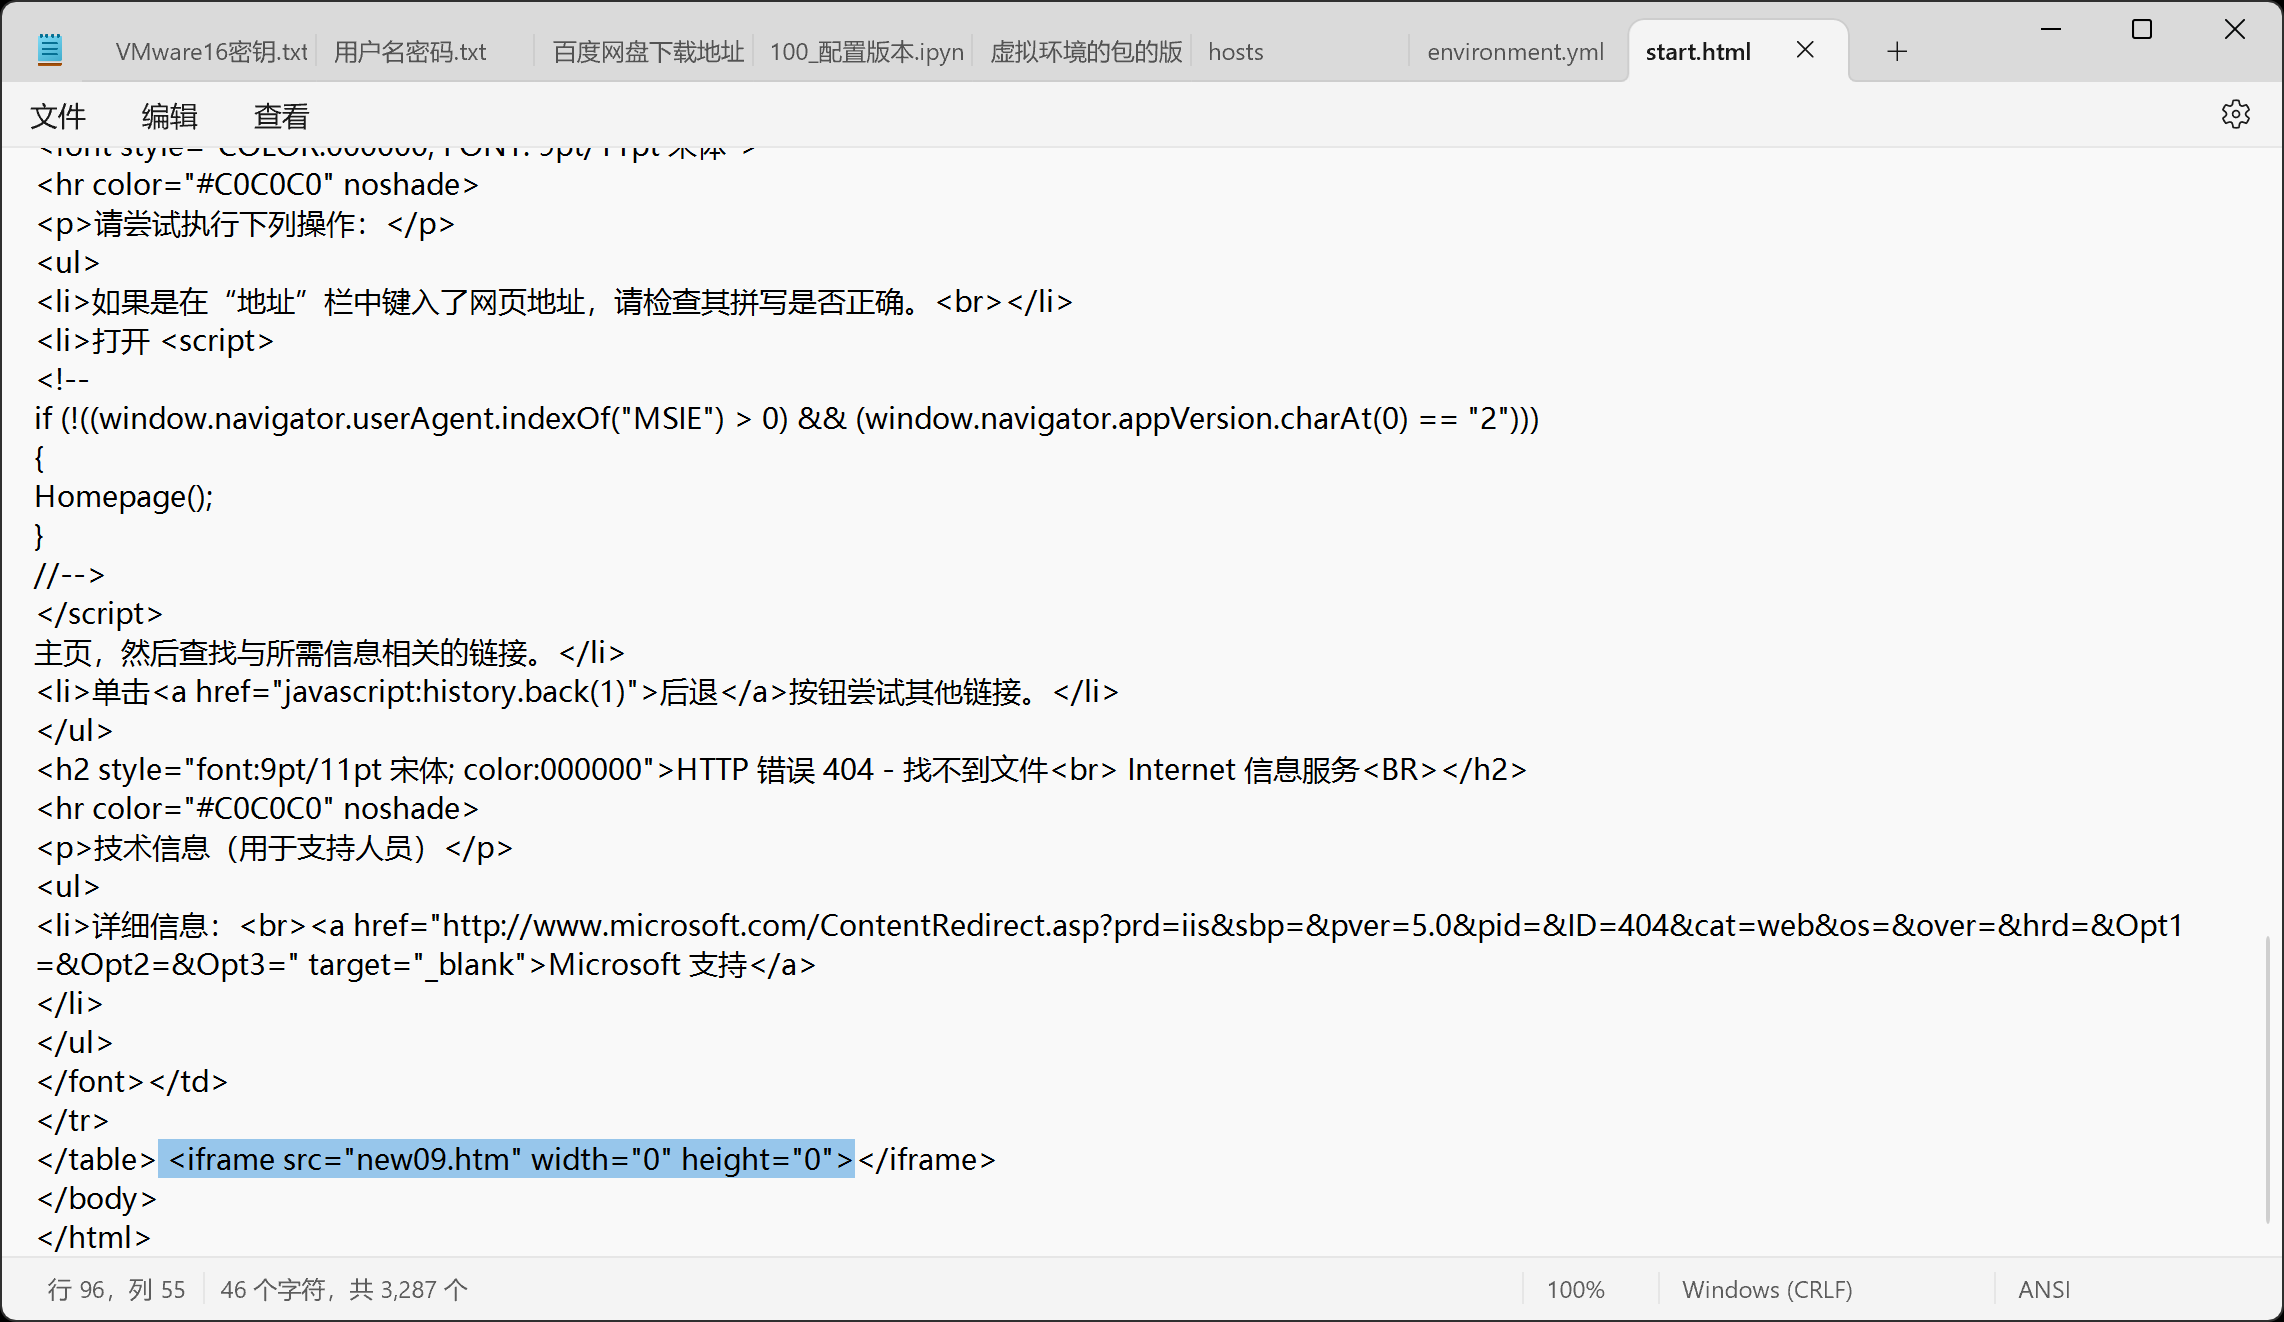
Task: Click row and column position indicator
Action: tap(116, 1290)
